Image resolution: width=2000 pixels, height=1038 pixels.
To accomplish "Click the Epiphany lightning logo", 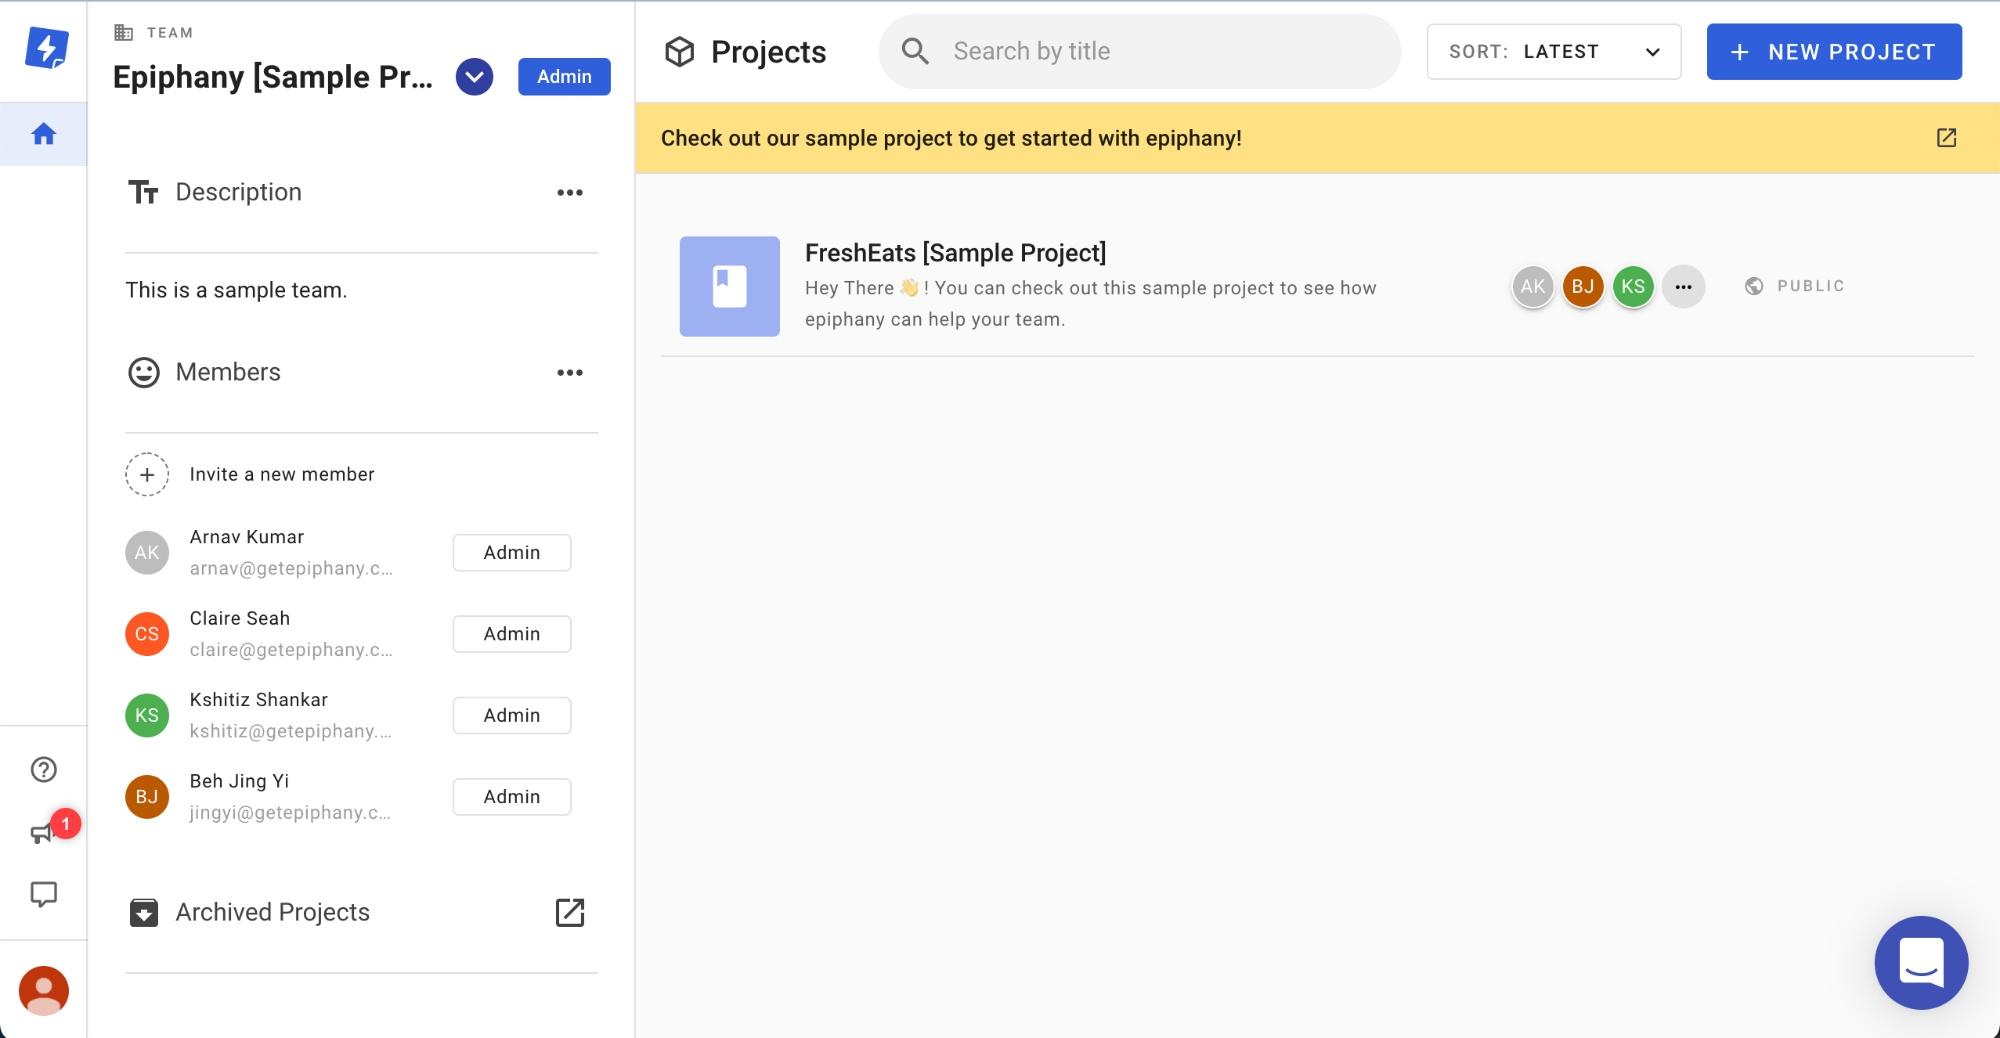I will point(46,48).
